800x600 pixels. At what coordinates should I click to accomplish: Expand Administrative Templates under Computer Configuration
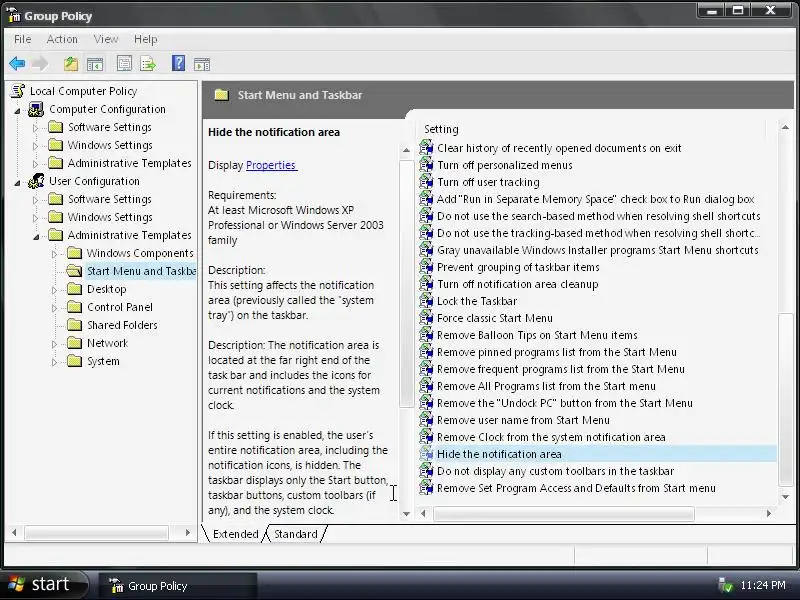[35, 164]
